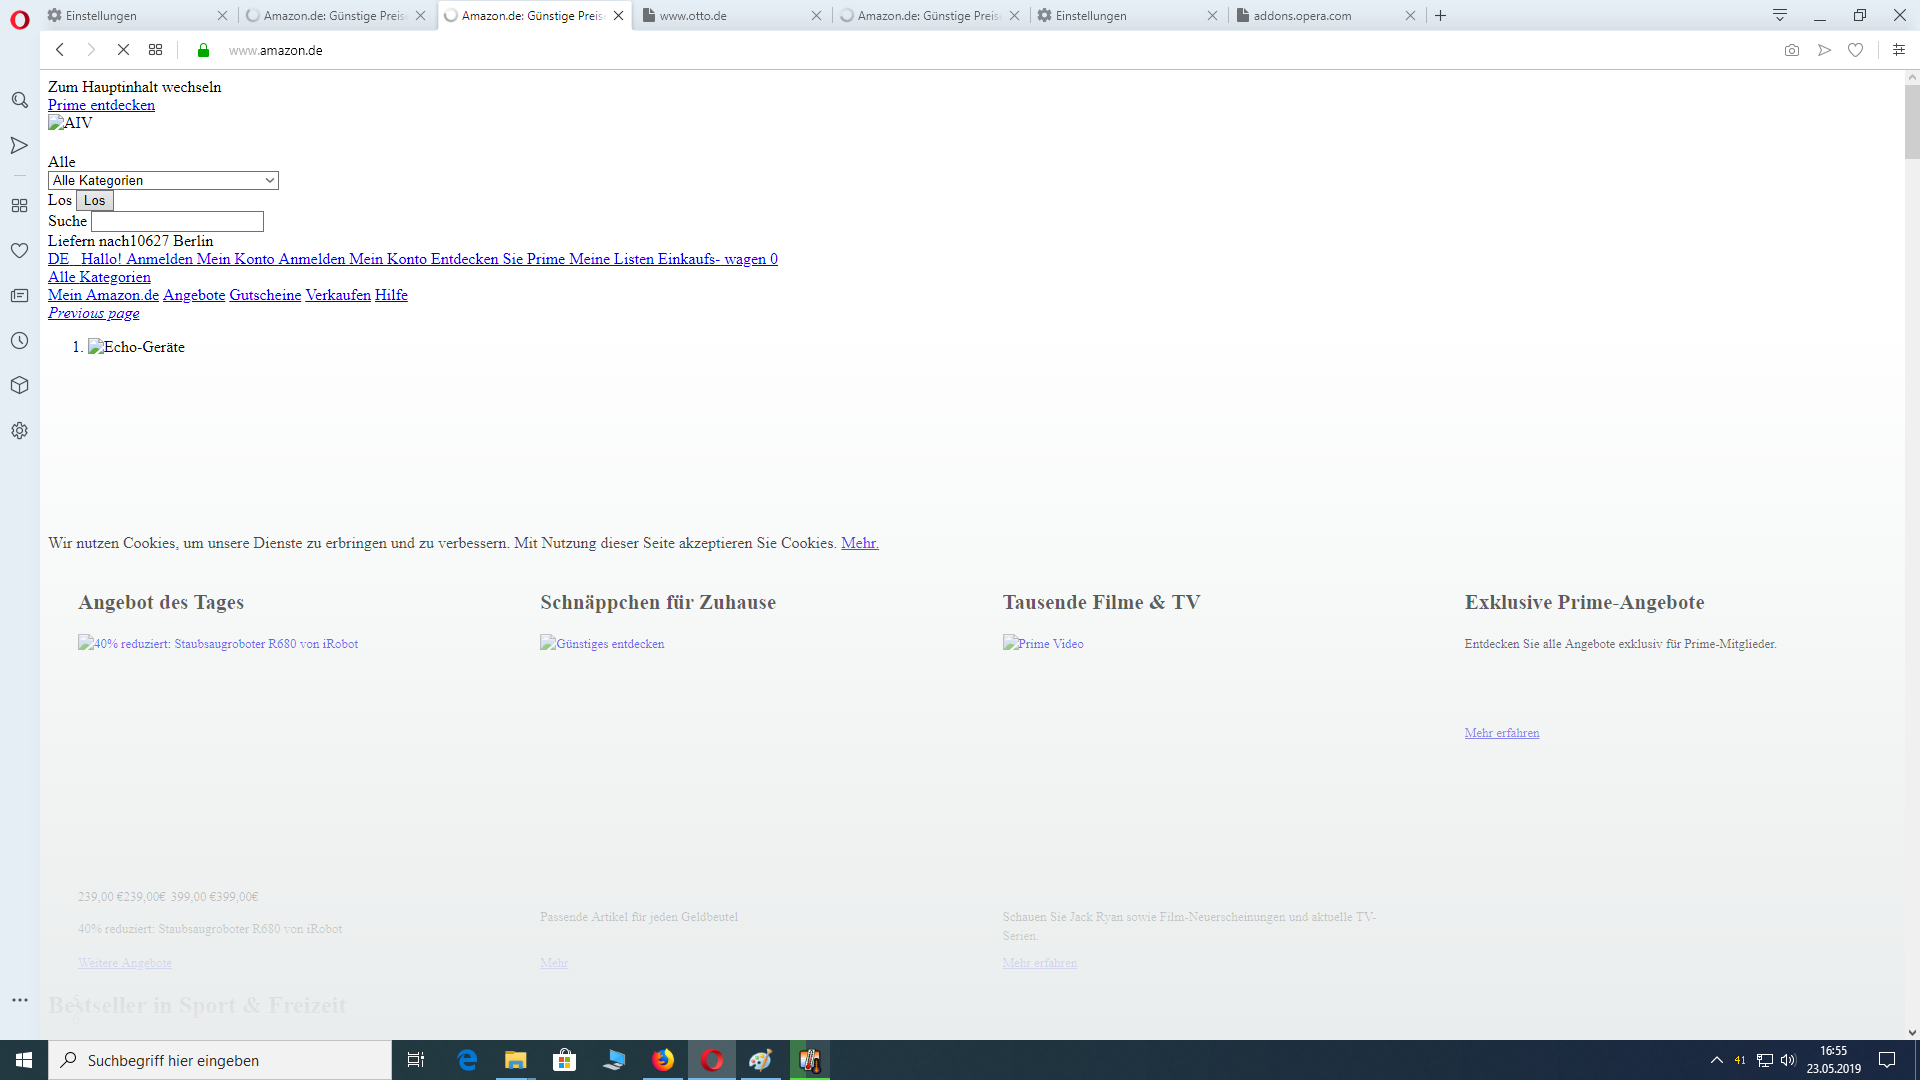Open the taskbar clock showing 16:55
Viewport: 1920px width, 1080px height.
[x=1833, y=1060]
